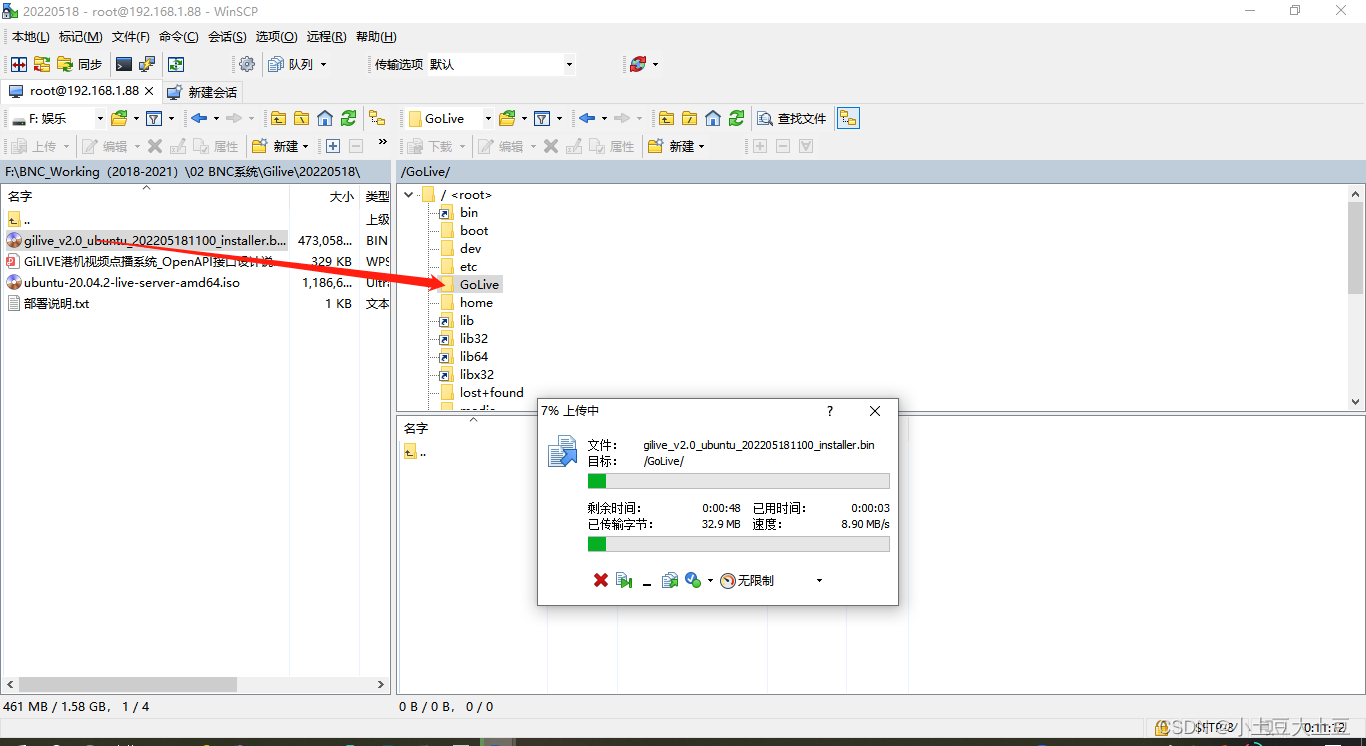
Task: Cancel the upload with the red X
Action: (x=601, y=580)
